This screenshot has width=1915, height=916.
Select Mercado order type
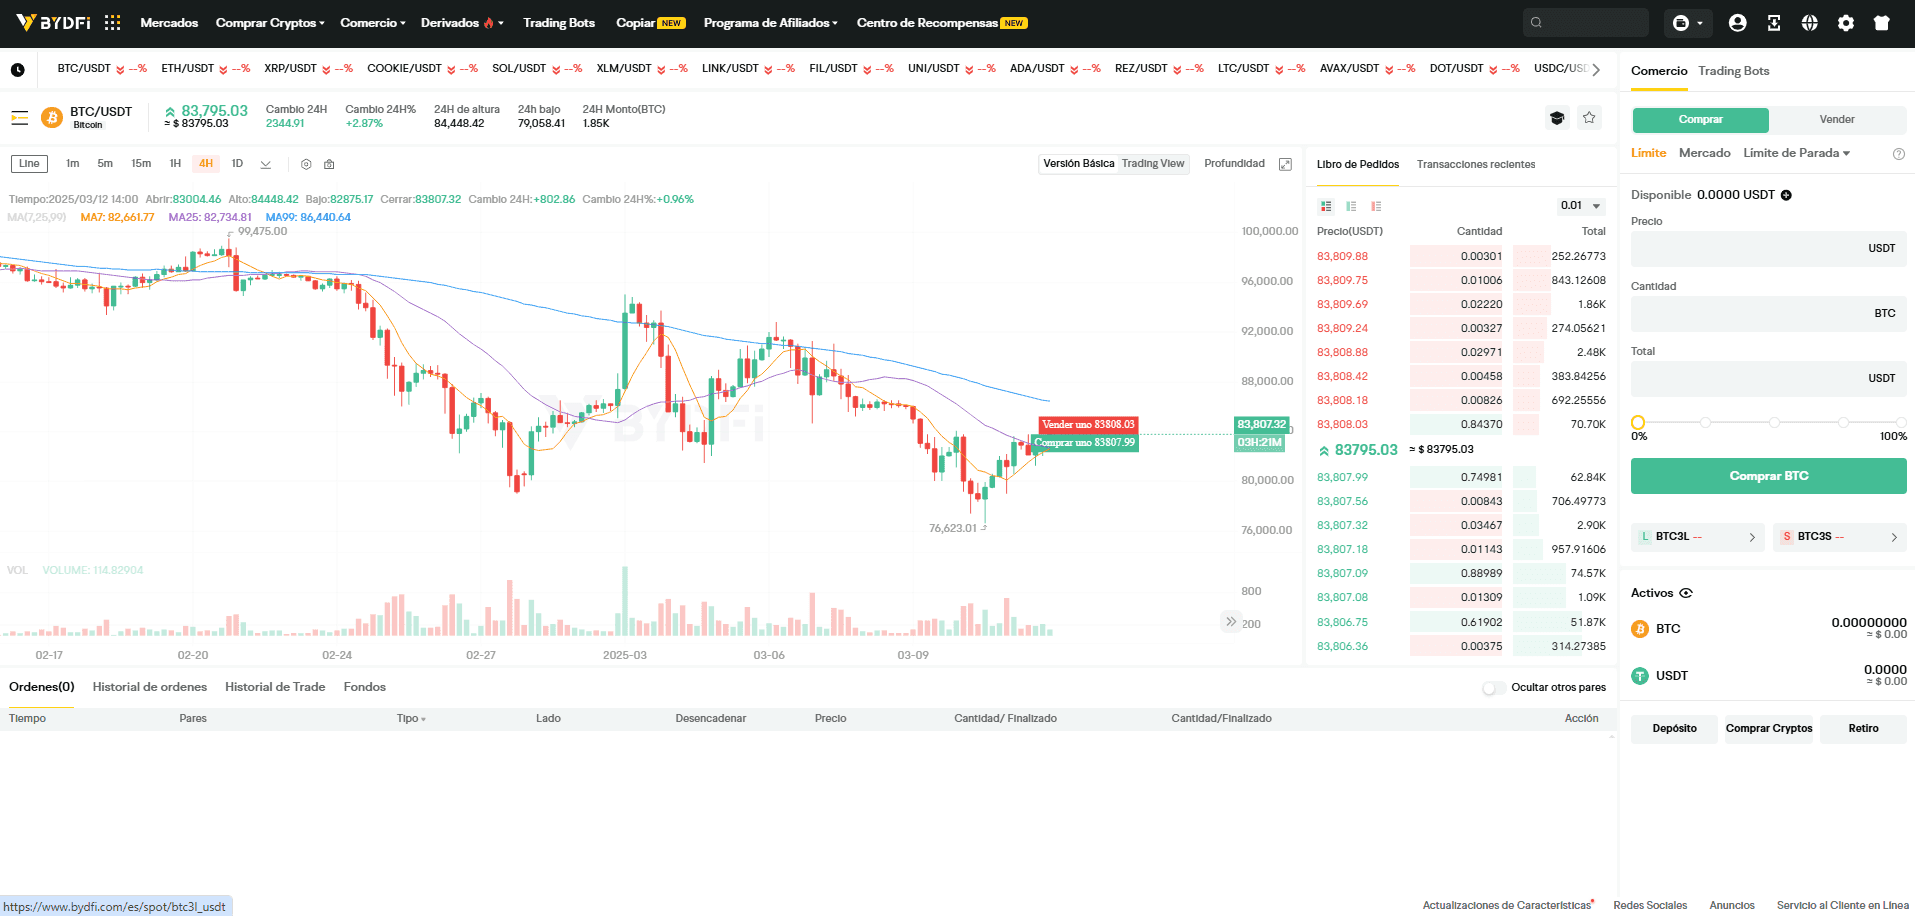1705,153
